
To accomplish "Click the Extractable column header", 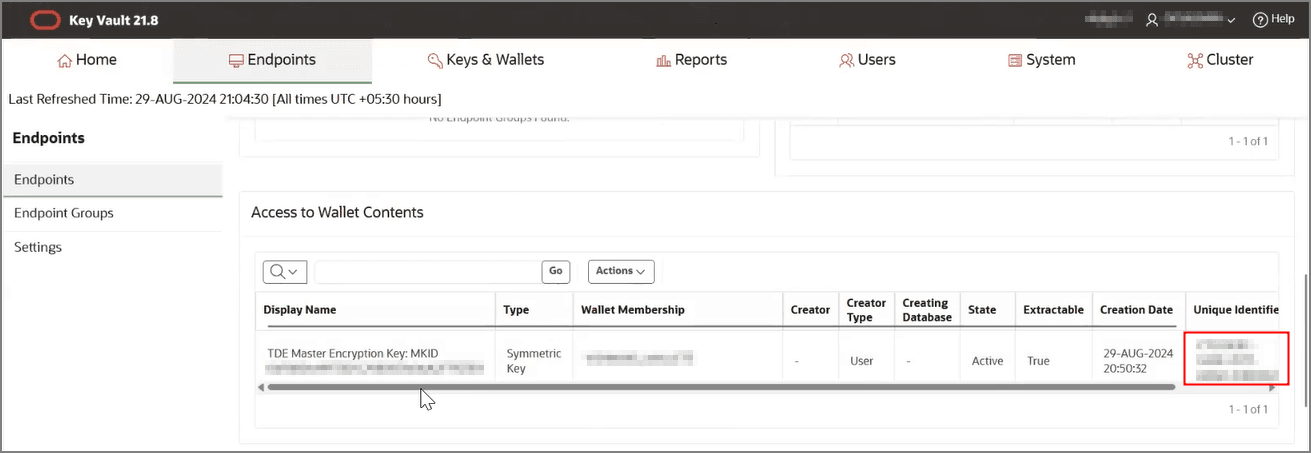I will click(x=1053, y=310).
